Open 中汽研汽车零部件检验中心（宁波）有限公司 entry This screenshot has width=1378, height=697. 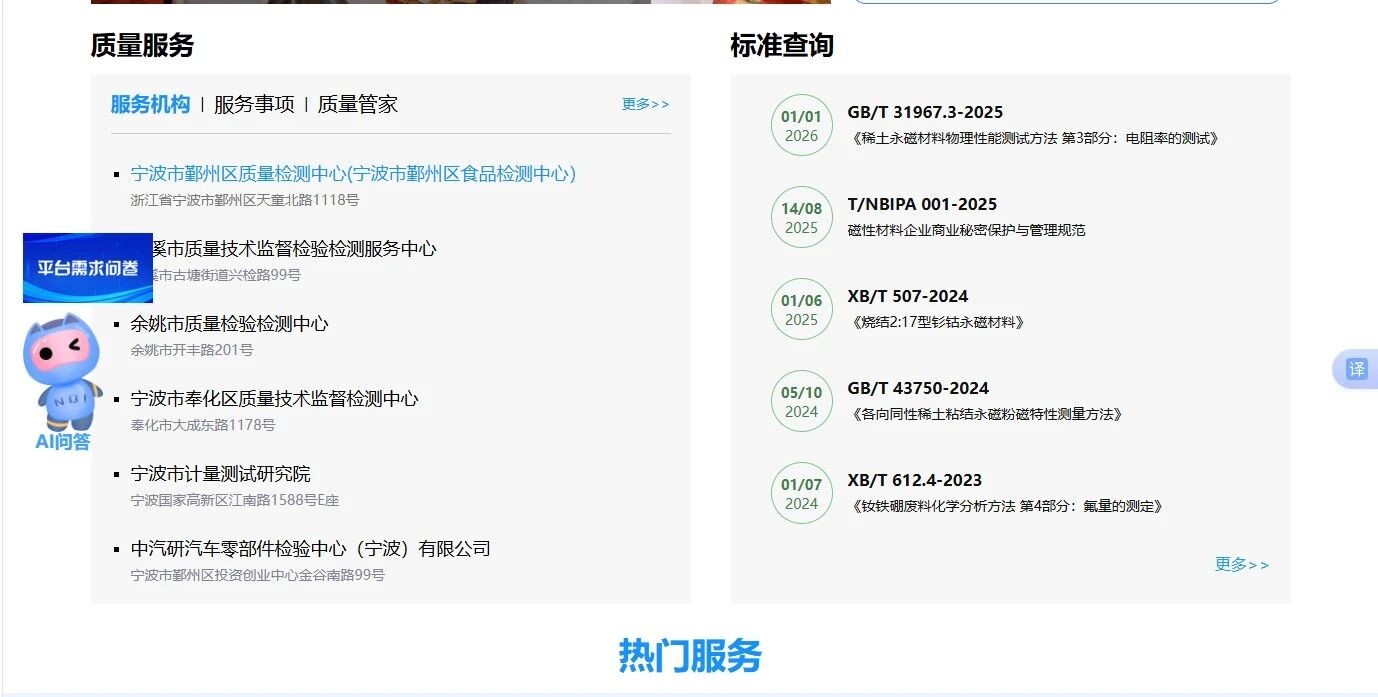pyautogui.click(x=310, y=549)
